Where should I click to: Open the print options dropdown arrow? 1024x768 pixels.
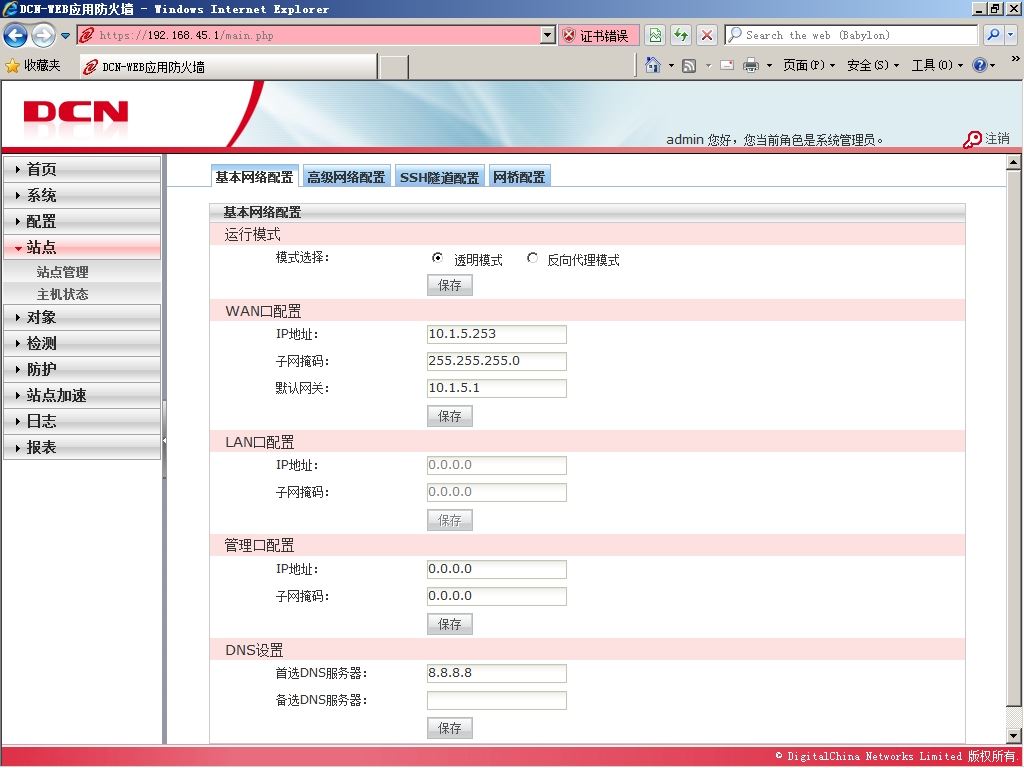click(769, 65)
